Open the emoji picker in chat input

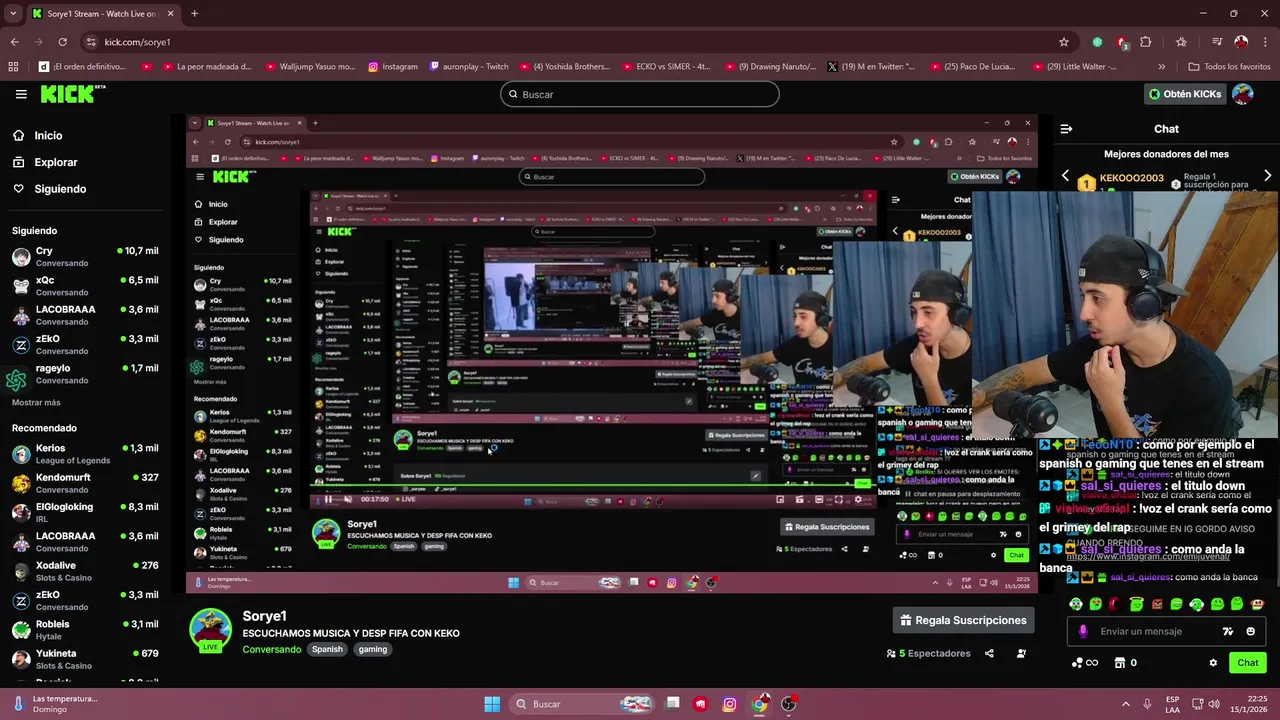point(1250,631)
